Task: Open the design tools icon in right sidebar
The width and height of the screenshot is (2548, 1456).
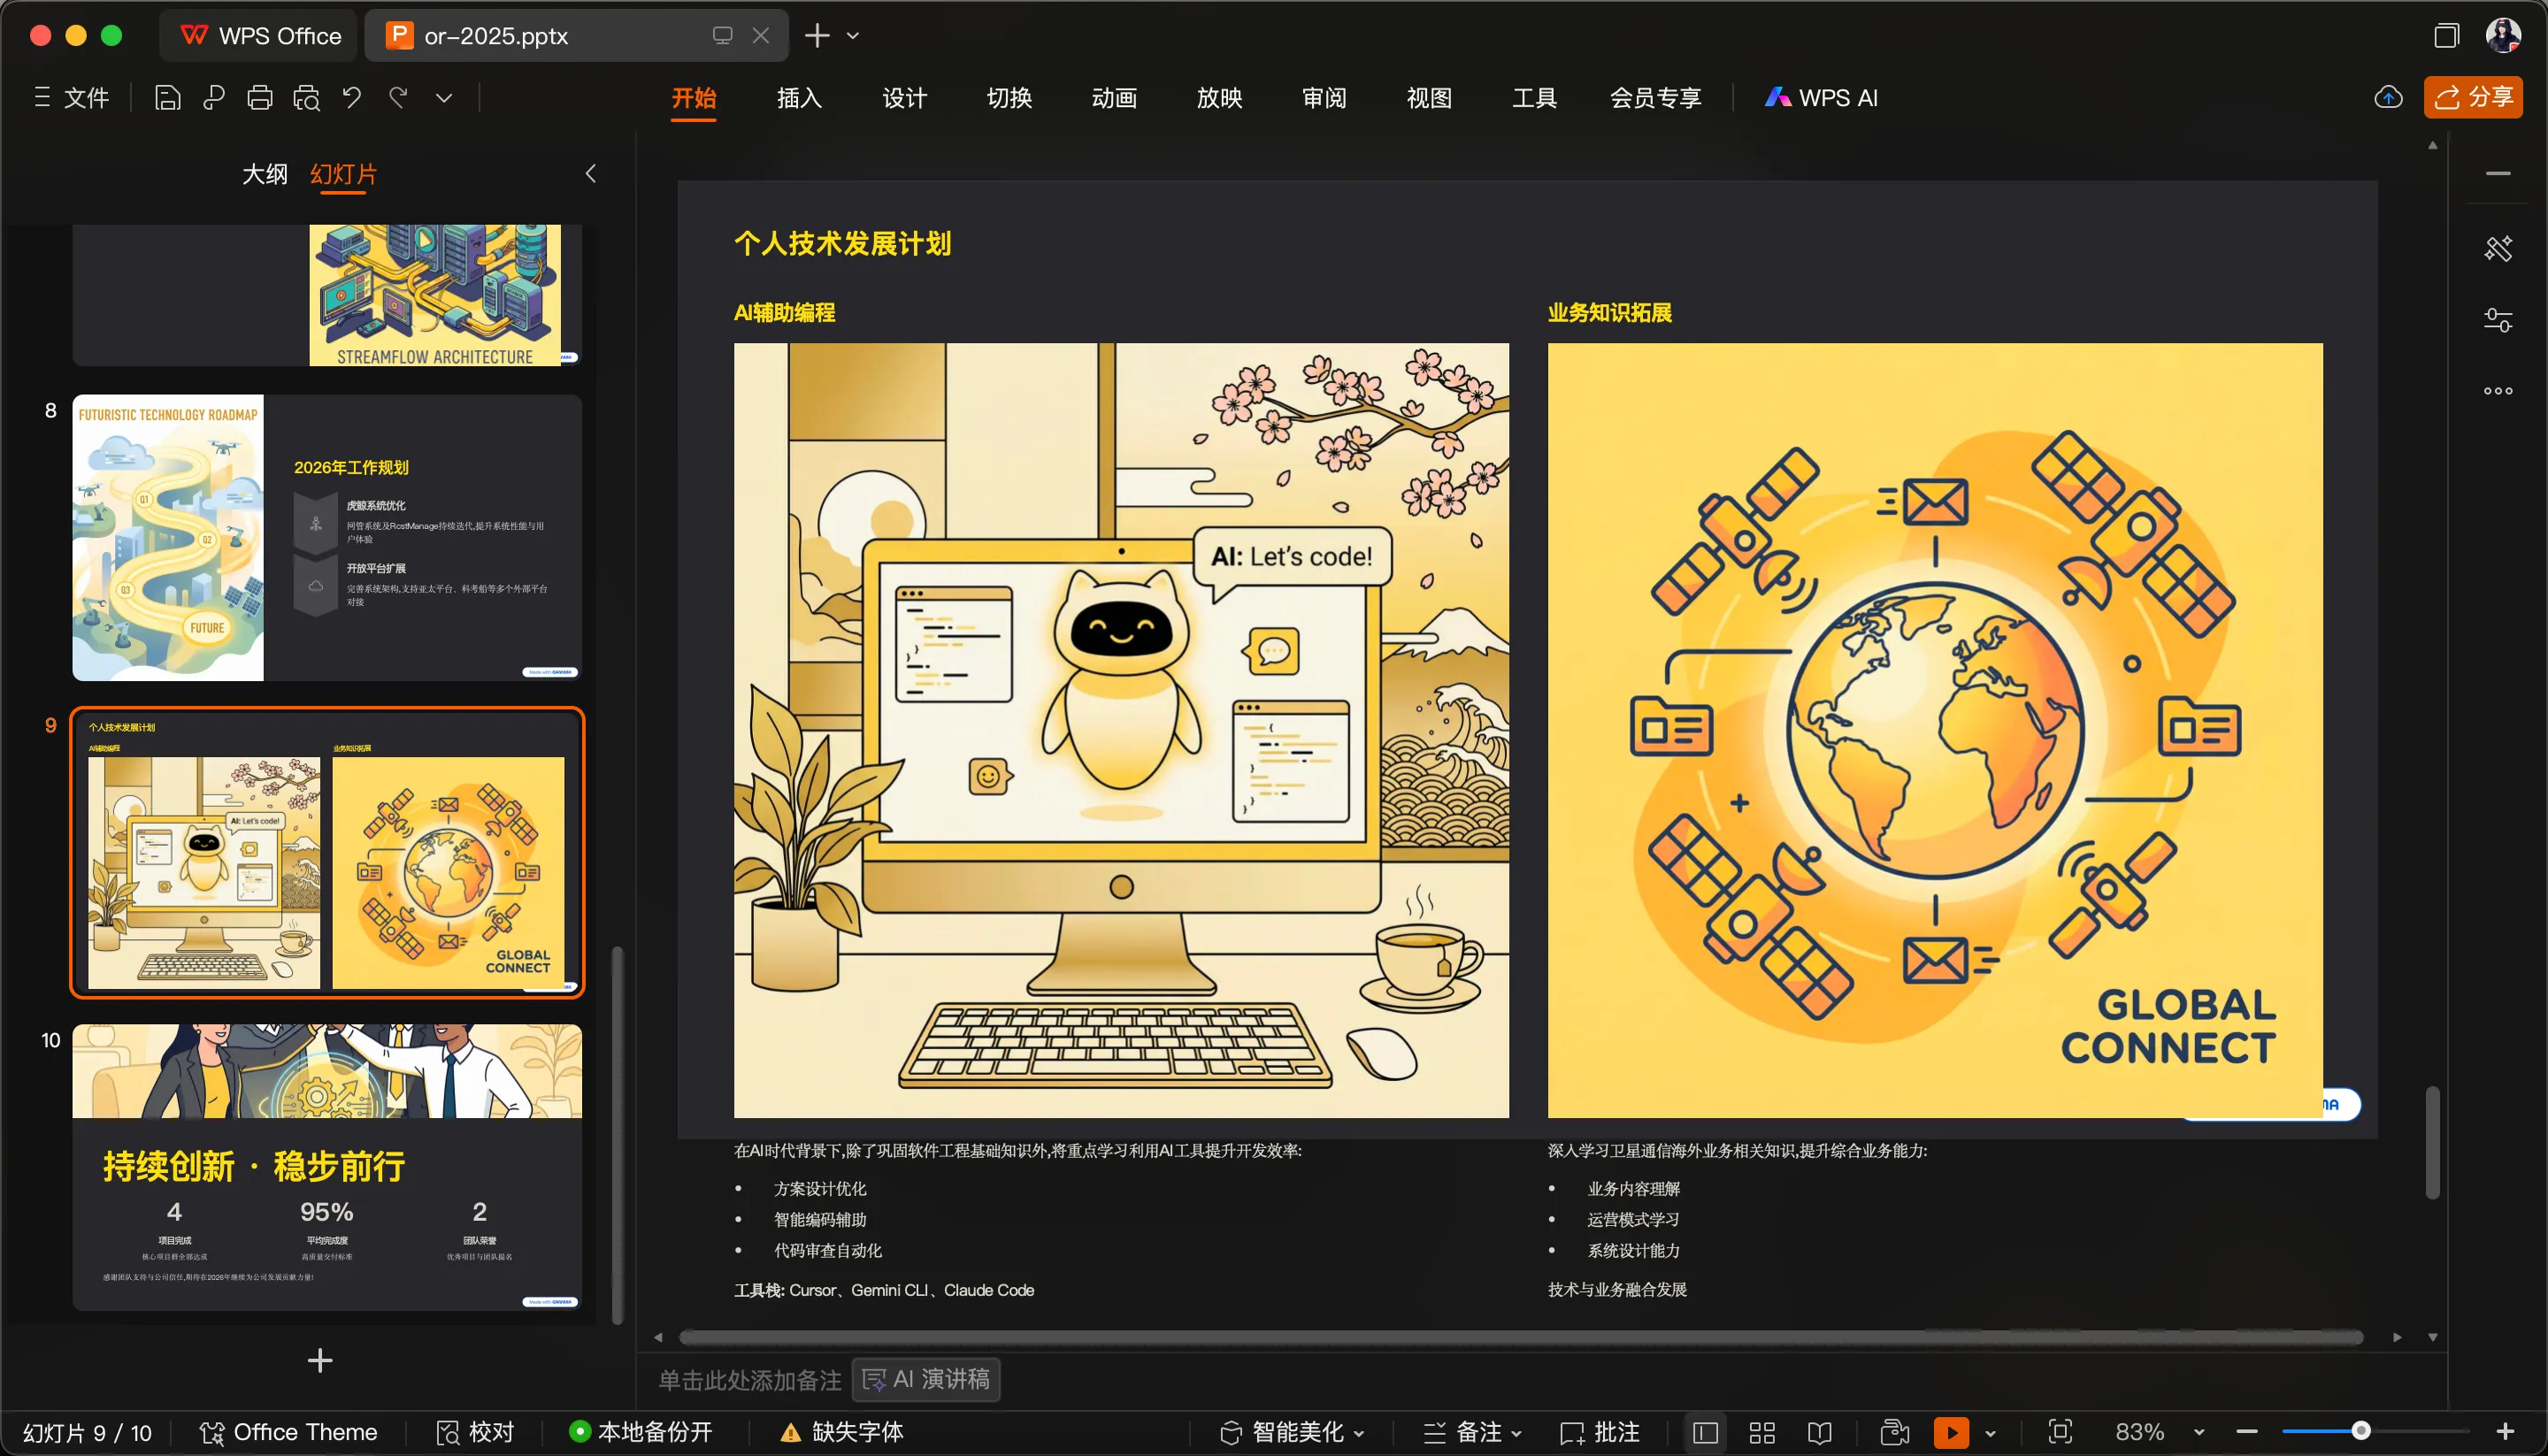Action: click(x=2498, y=248)
